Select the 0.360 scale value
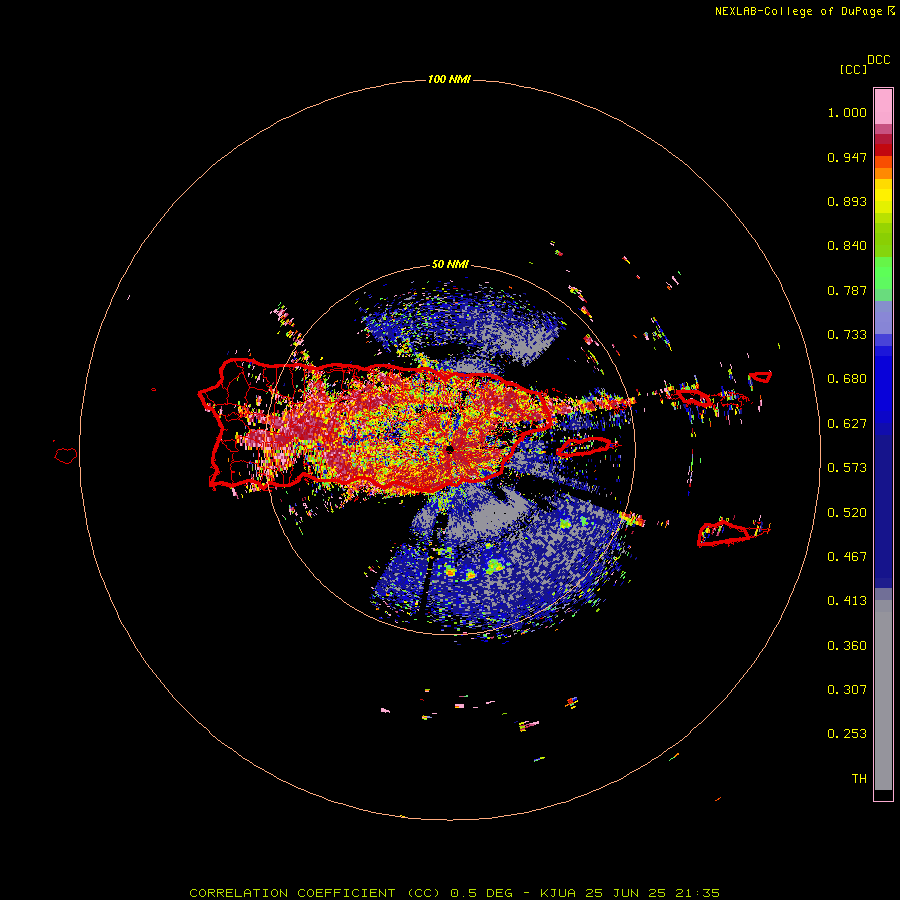 click(x=847, y=646)
